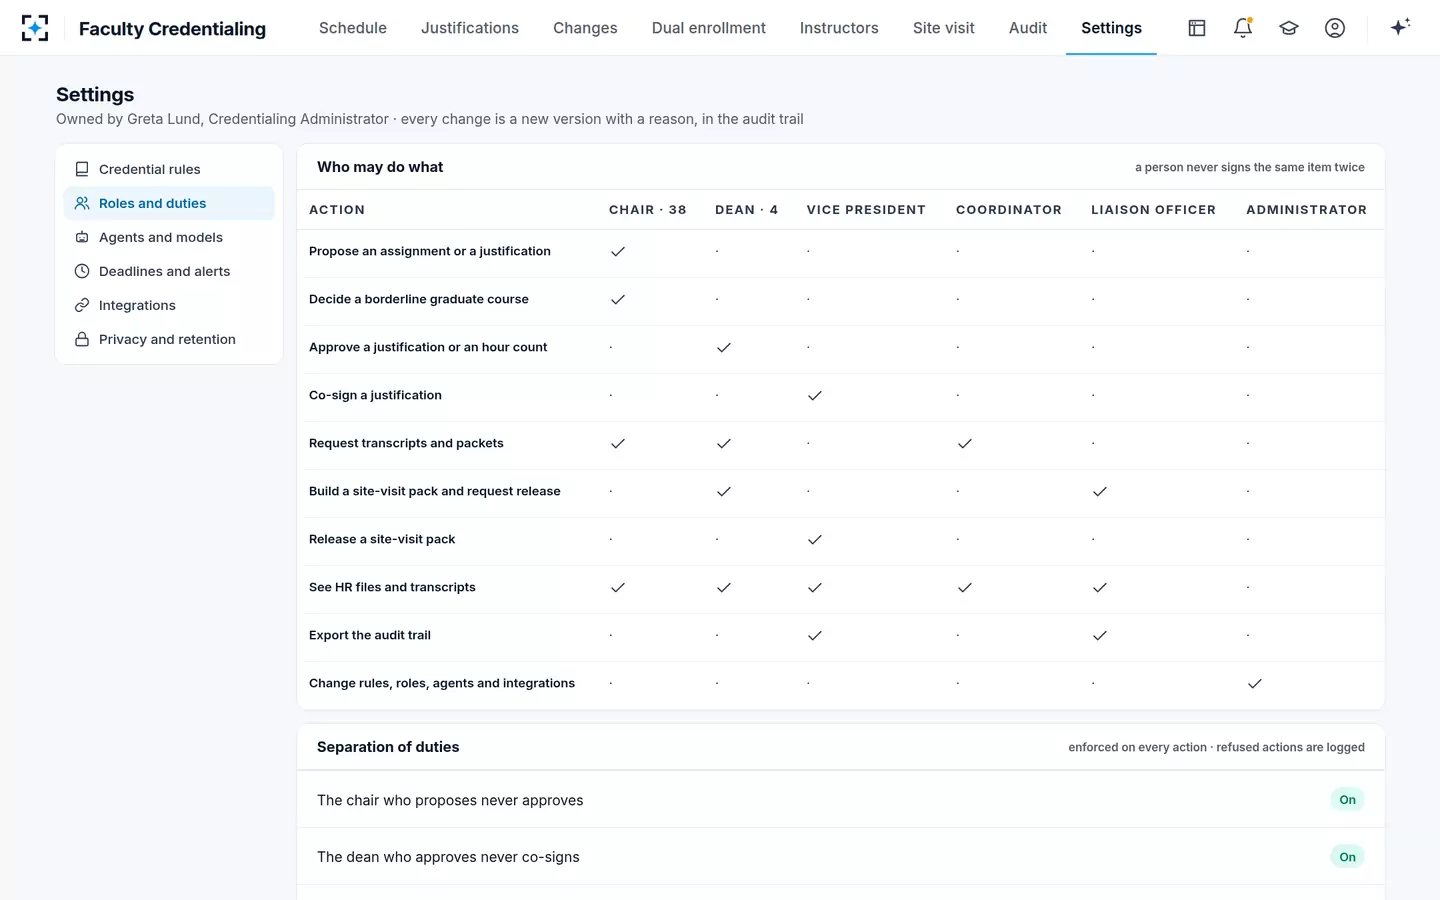Click the Faculty Credentialing logo icon
Image resolution: width=1440 pixels, height=900 pixels.
(35, 28)
